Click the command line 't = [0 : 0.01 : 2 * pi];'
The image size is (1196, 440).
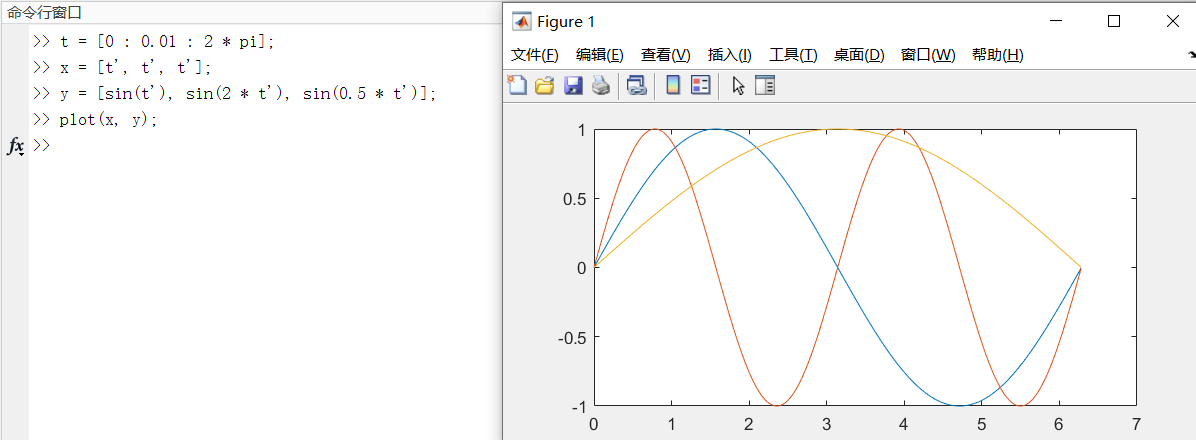tap(166, 42)
